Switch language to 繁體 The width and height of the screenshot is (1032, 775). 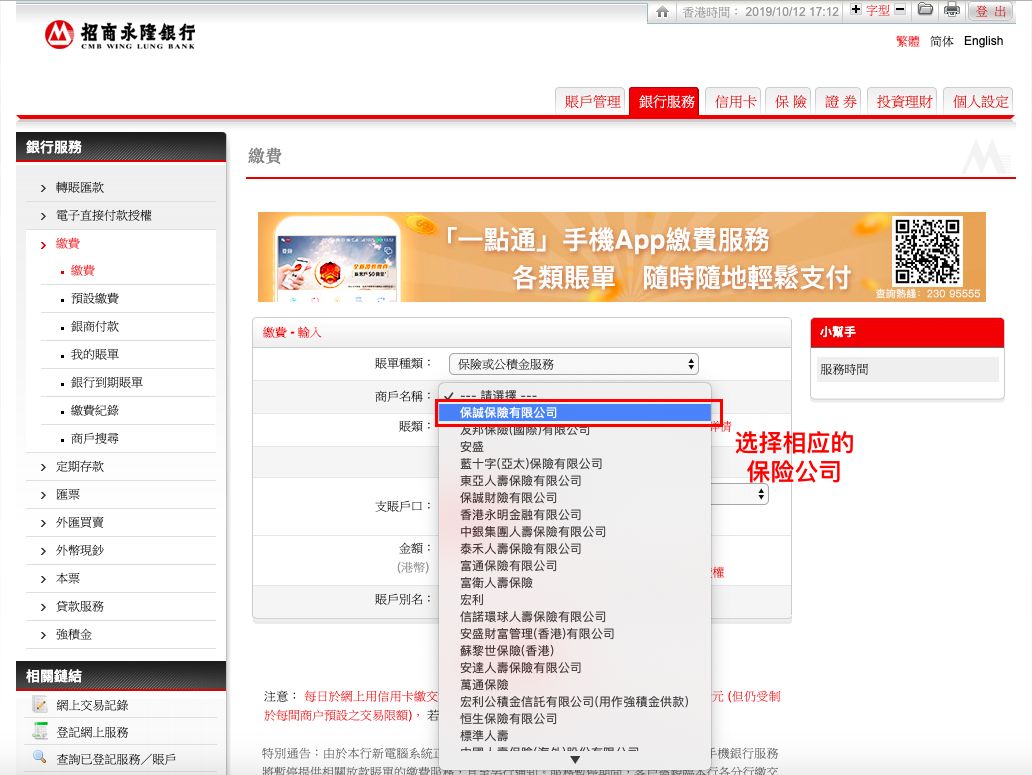[x=908, y=41]
